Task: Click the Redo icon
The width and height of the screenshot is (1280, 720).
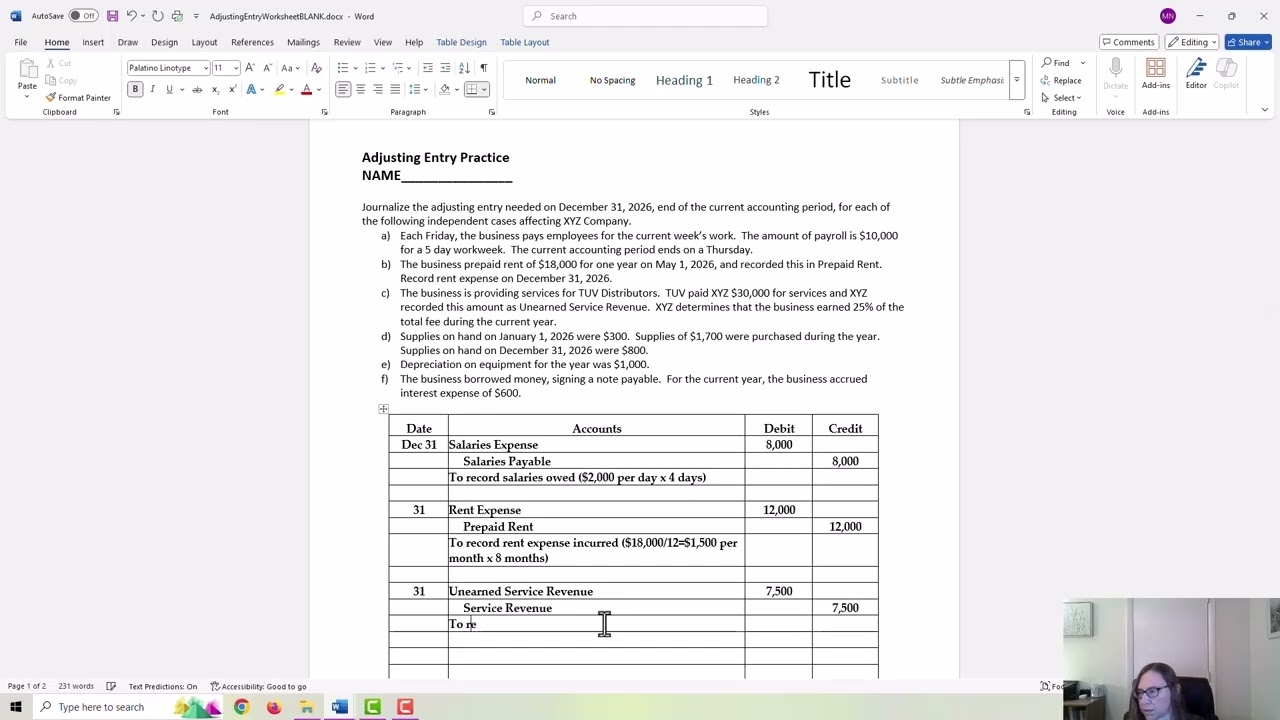Action: [157, 16]
